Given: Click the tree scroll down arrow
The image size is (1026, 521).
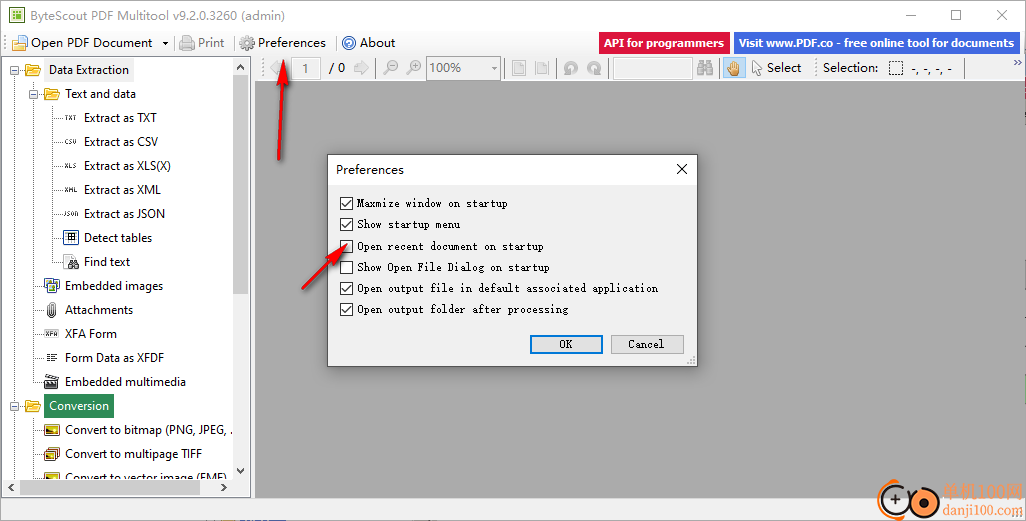Looking at the screenshot, I should pyautogui.click(x=240, y=471).
